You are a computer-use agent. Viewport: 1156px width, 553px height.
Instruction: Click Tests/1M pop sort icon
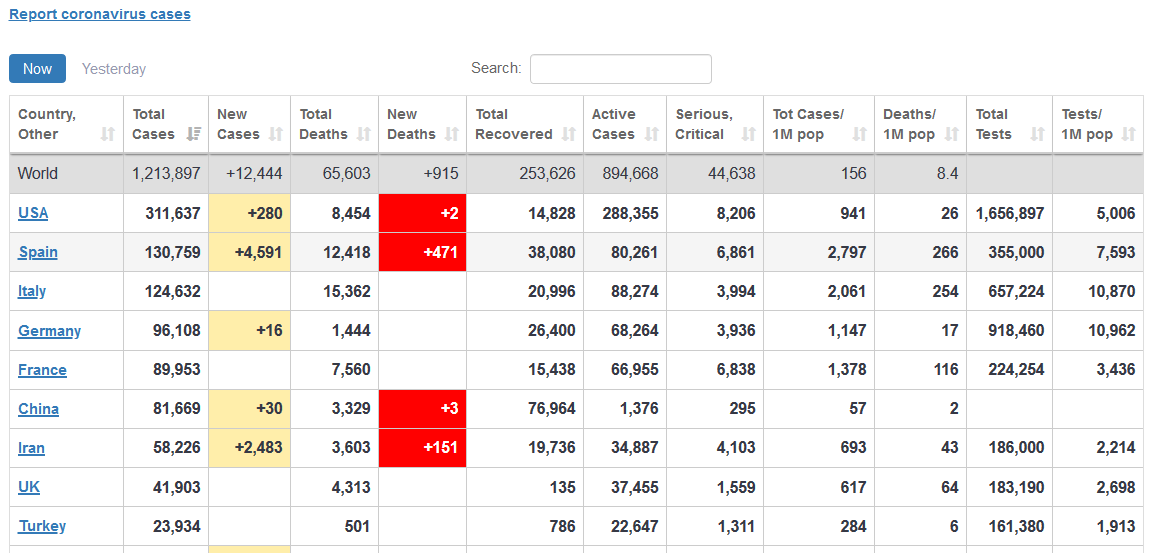[x=1129, y=134]
